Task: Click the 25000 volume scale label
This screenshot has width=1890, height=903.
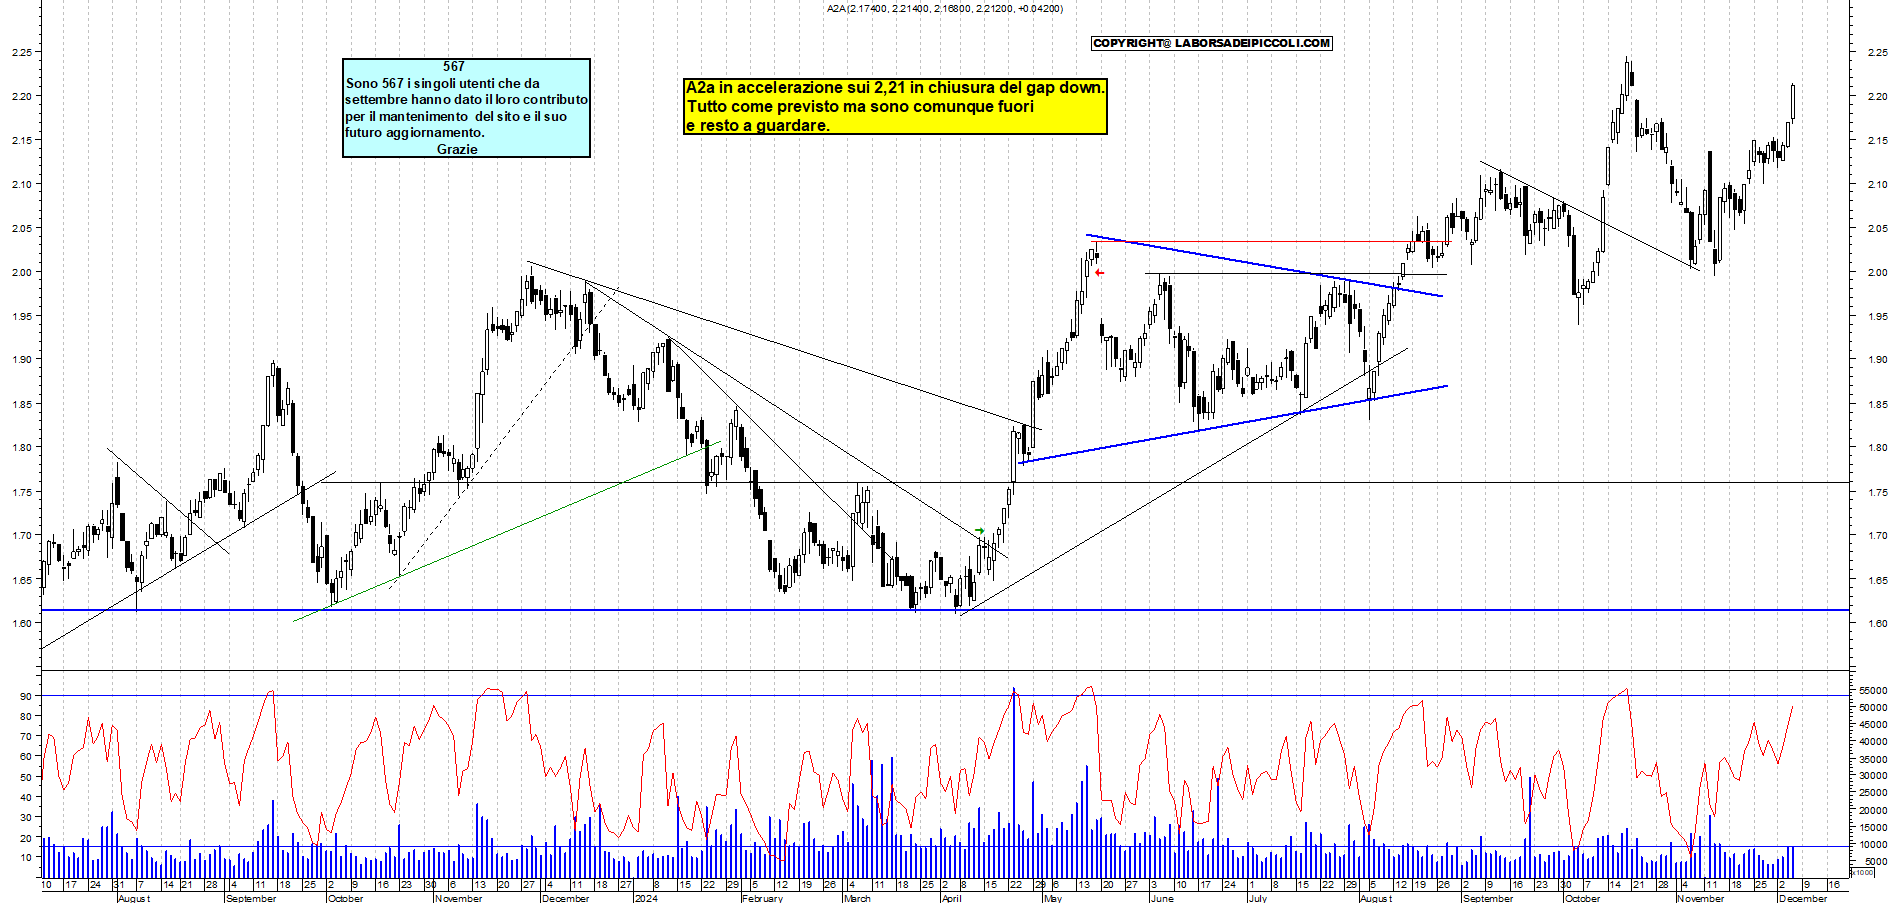Action: click(x=1873, y=793)
